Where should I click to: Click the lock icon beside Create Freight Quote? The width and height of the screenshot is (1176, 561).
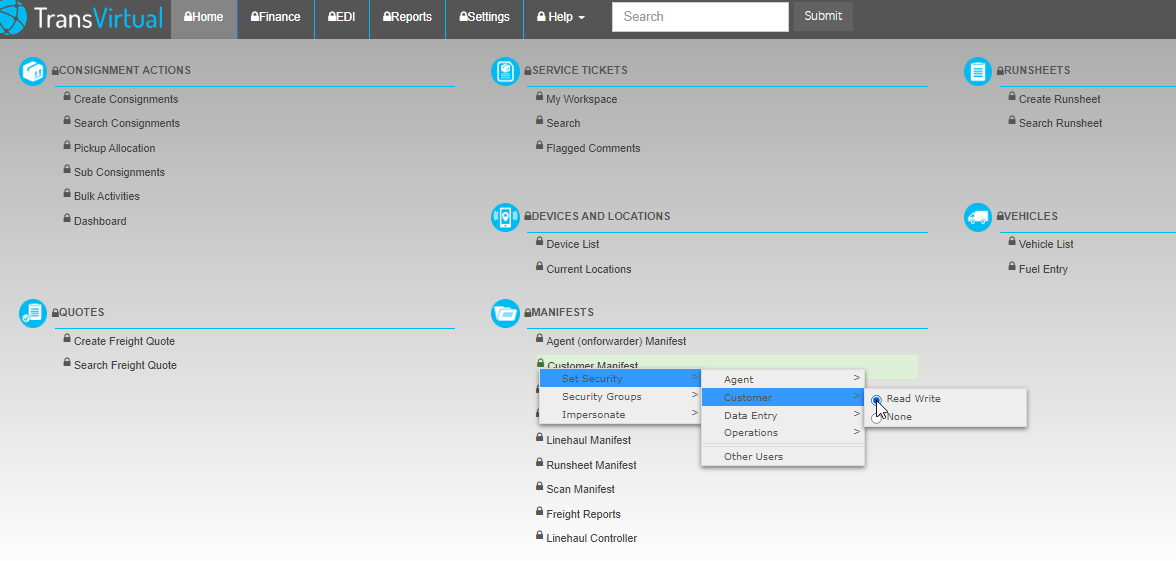point(67,338)
